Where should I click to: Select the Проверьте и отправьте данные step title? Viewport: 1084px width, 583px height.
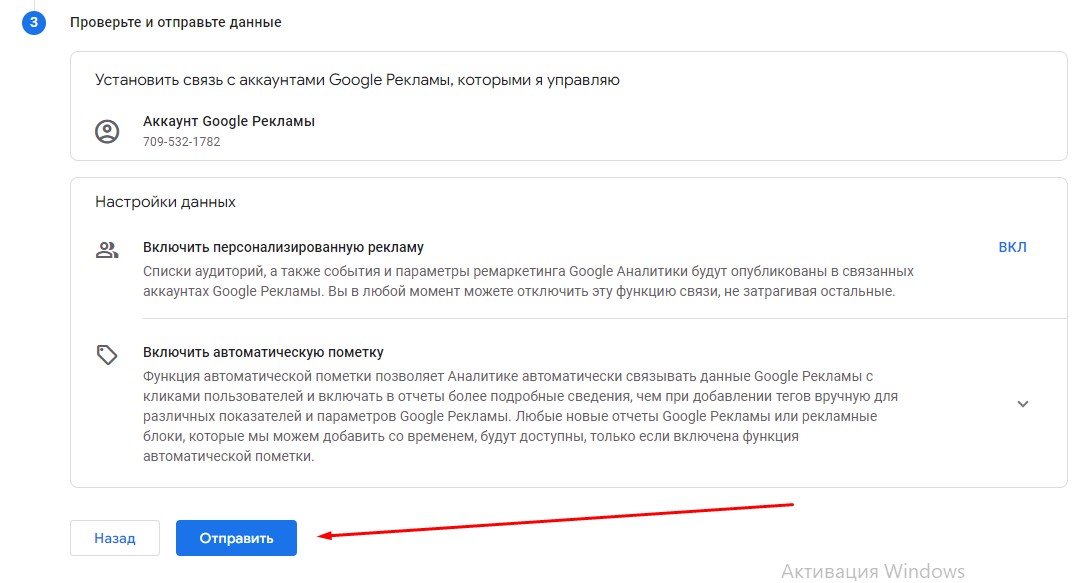(x=176, y=22)
